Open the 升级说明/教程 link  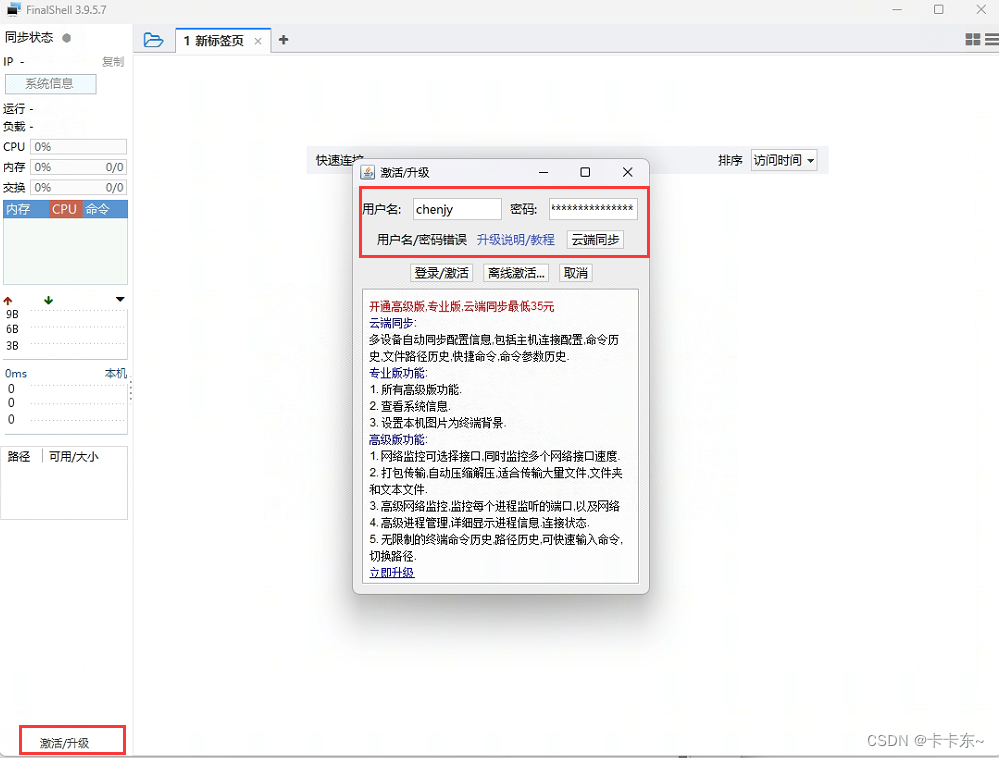tap(515, 240)
